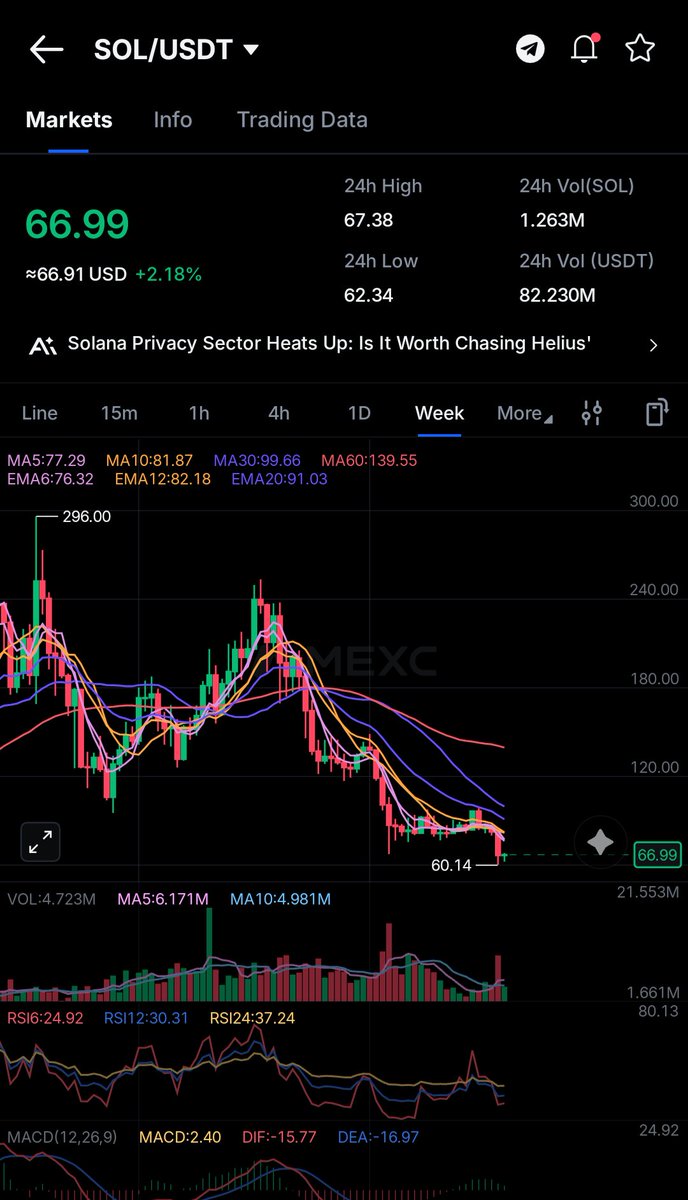This screenshot has height=1200, width=688.
Task: Tap the 24h Low value 62.34
Action: [x=368, y=295]
